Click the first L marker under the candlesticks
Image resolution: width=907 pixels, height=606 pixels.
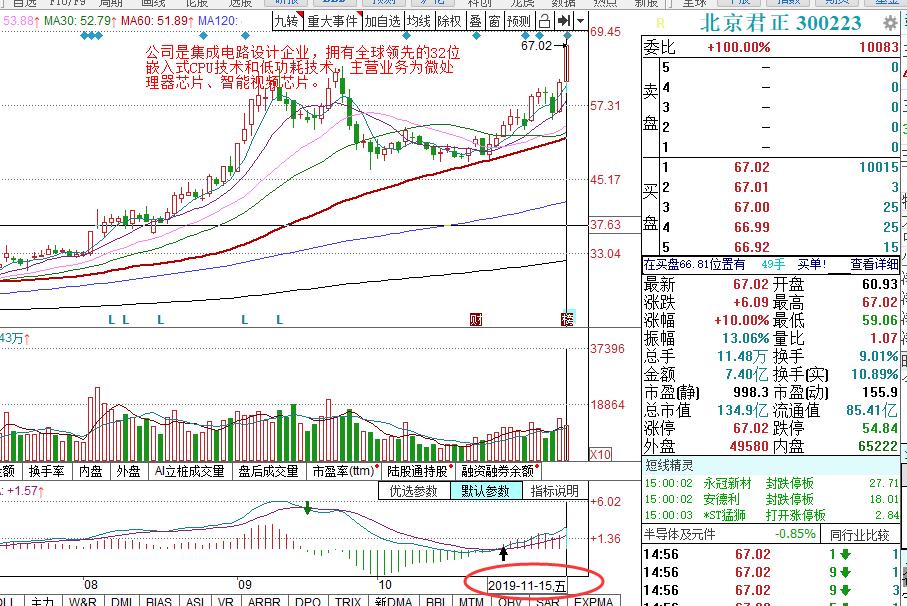coord(112,319)
